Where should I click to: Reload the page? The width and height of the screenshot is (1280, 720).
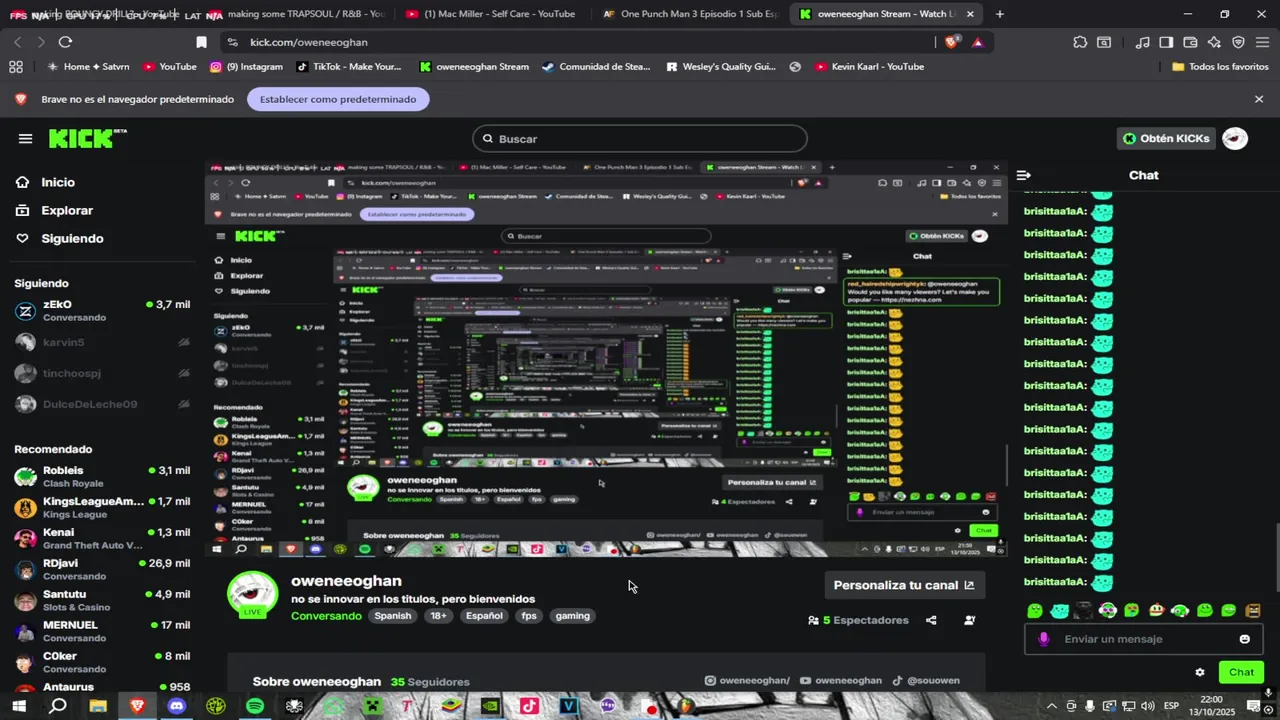(65, 42)
